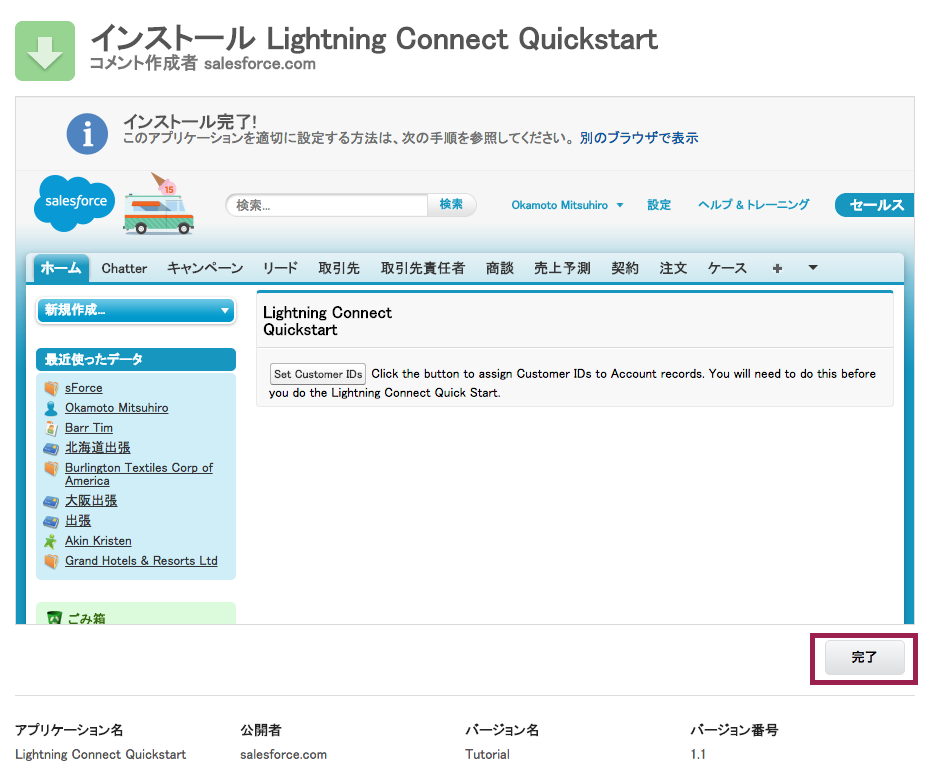Click the 最近使ったデータ panel header
Image resolution: width=939 pixels, height=775 pixels.
click(136, 359)
